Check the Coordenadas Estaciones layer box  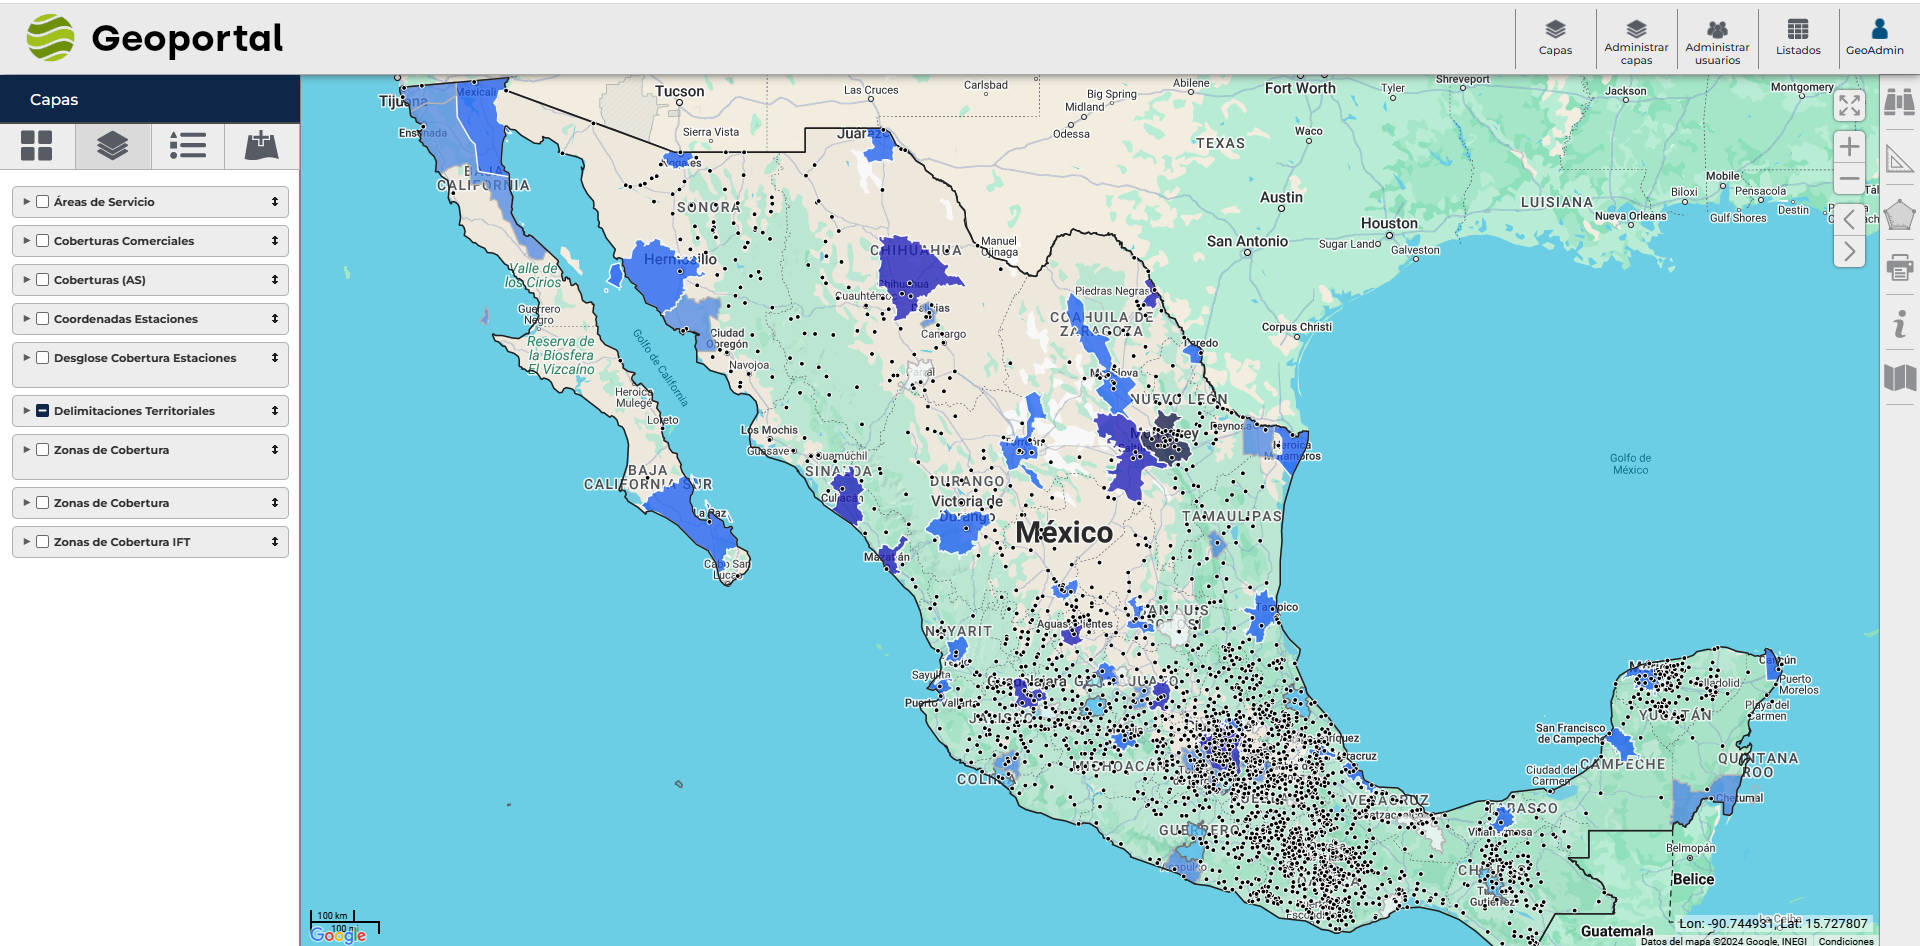click(43, 319)
